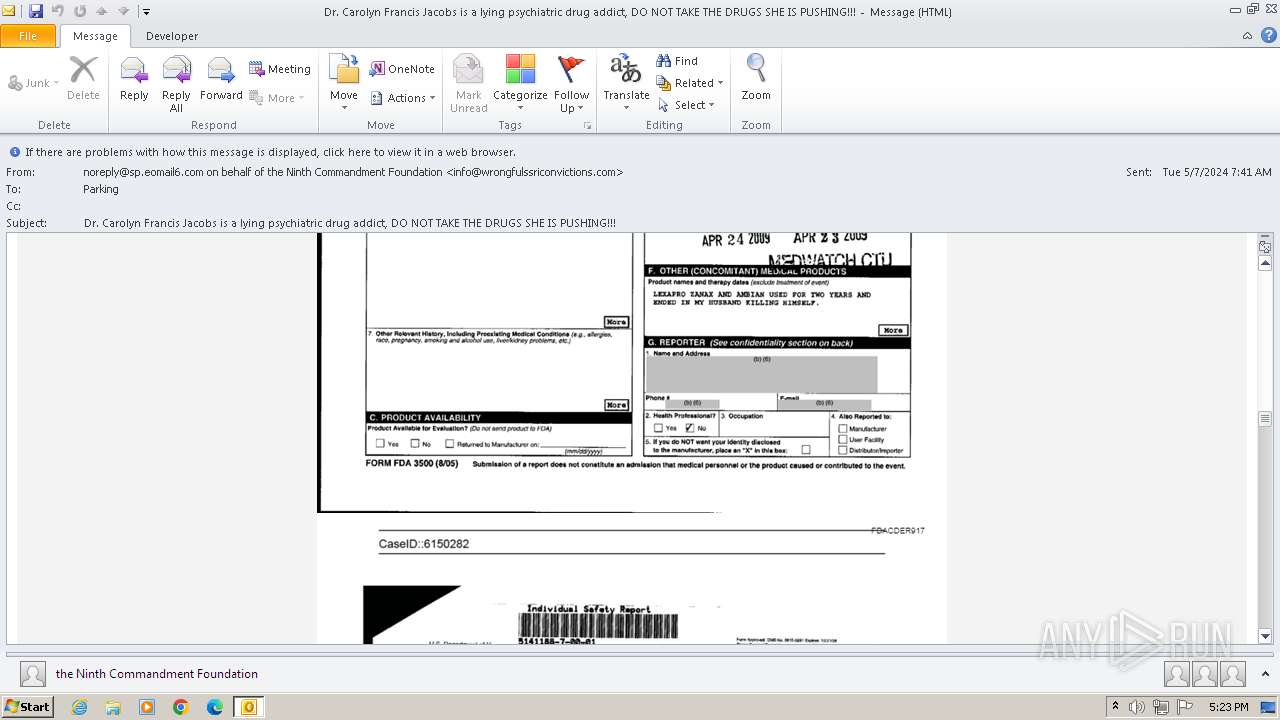Open the Categorize color menu
The height and width of the screenshot is (720, 1280).
[x=520, y=84]
